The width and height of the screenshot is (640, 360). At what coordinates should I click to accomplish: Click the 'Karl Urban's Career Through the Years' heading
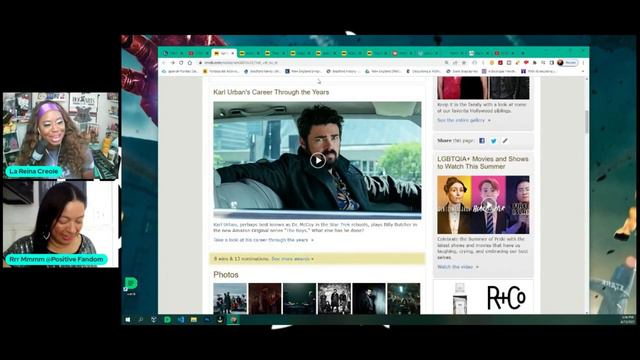pyautogui.click(x=271, y=92)
